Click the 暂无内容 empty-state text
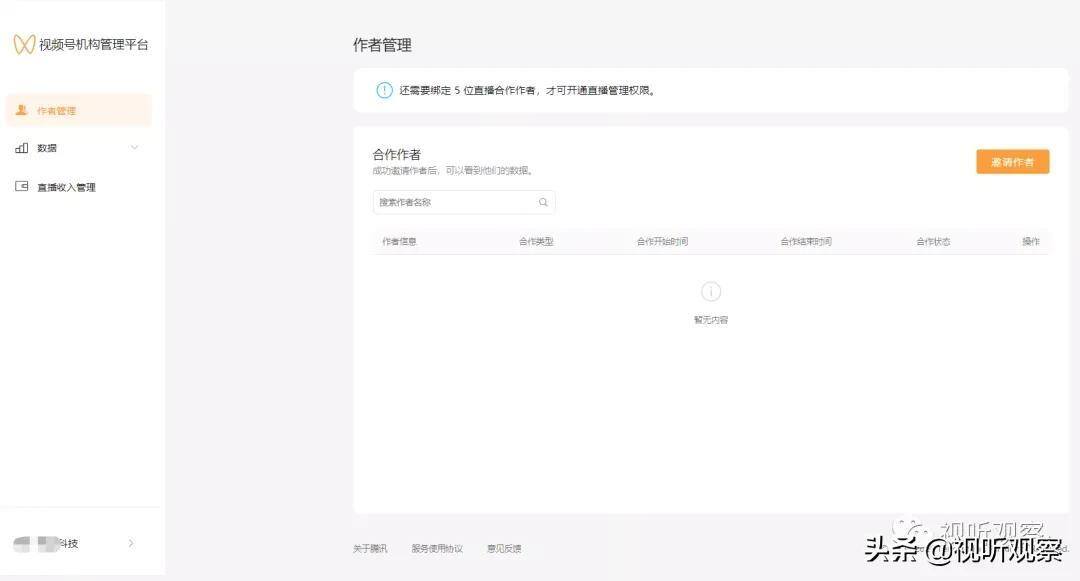The image size is (1080, 581). pos(711,320)
